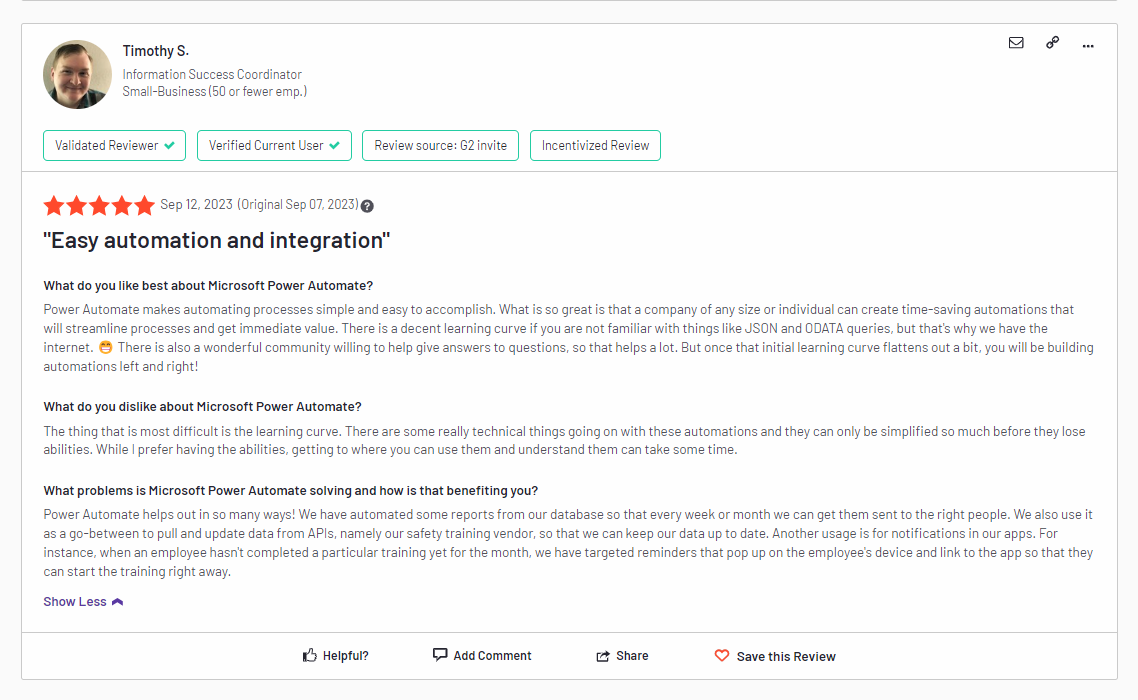Click the Add Comment label
1138x700 pixels.
(x=492, y=656)
